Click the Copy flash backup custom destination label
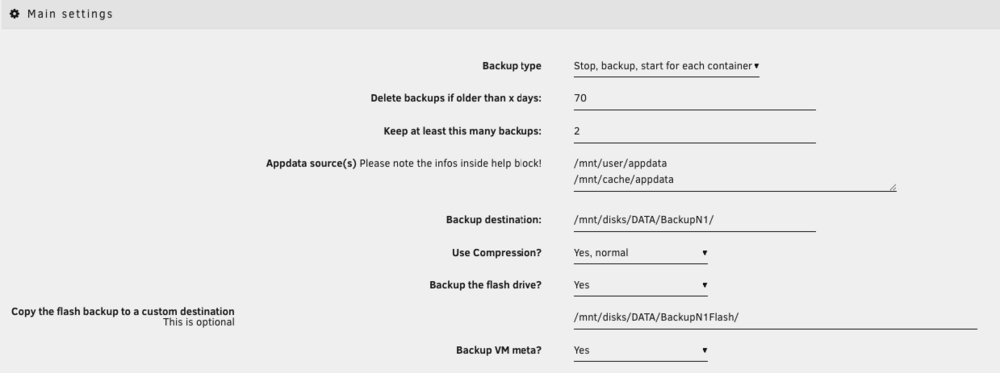The height and width of the screenshot is (373, 1000). (x=122, y=312)
